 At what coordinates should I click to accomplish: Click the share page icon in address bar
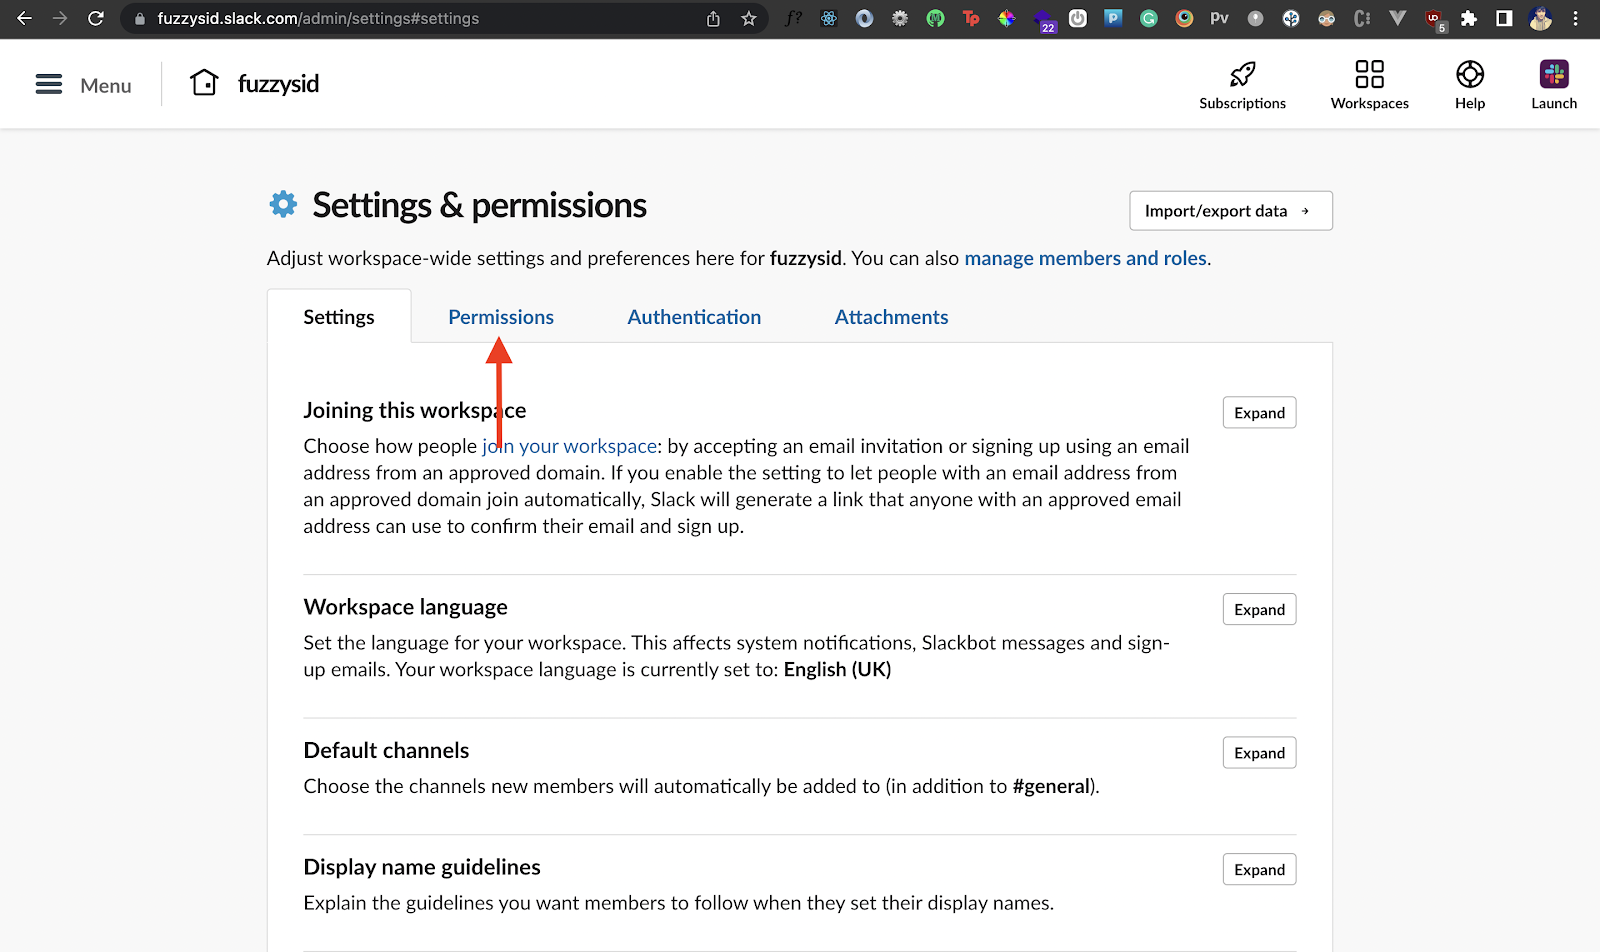coord(713,18)
